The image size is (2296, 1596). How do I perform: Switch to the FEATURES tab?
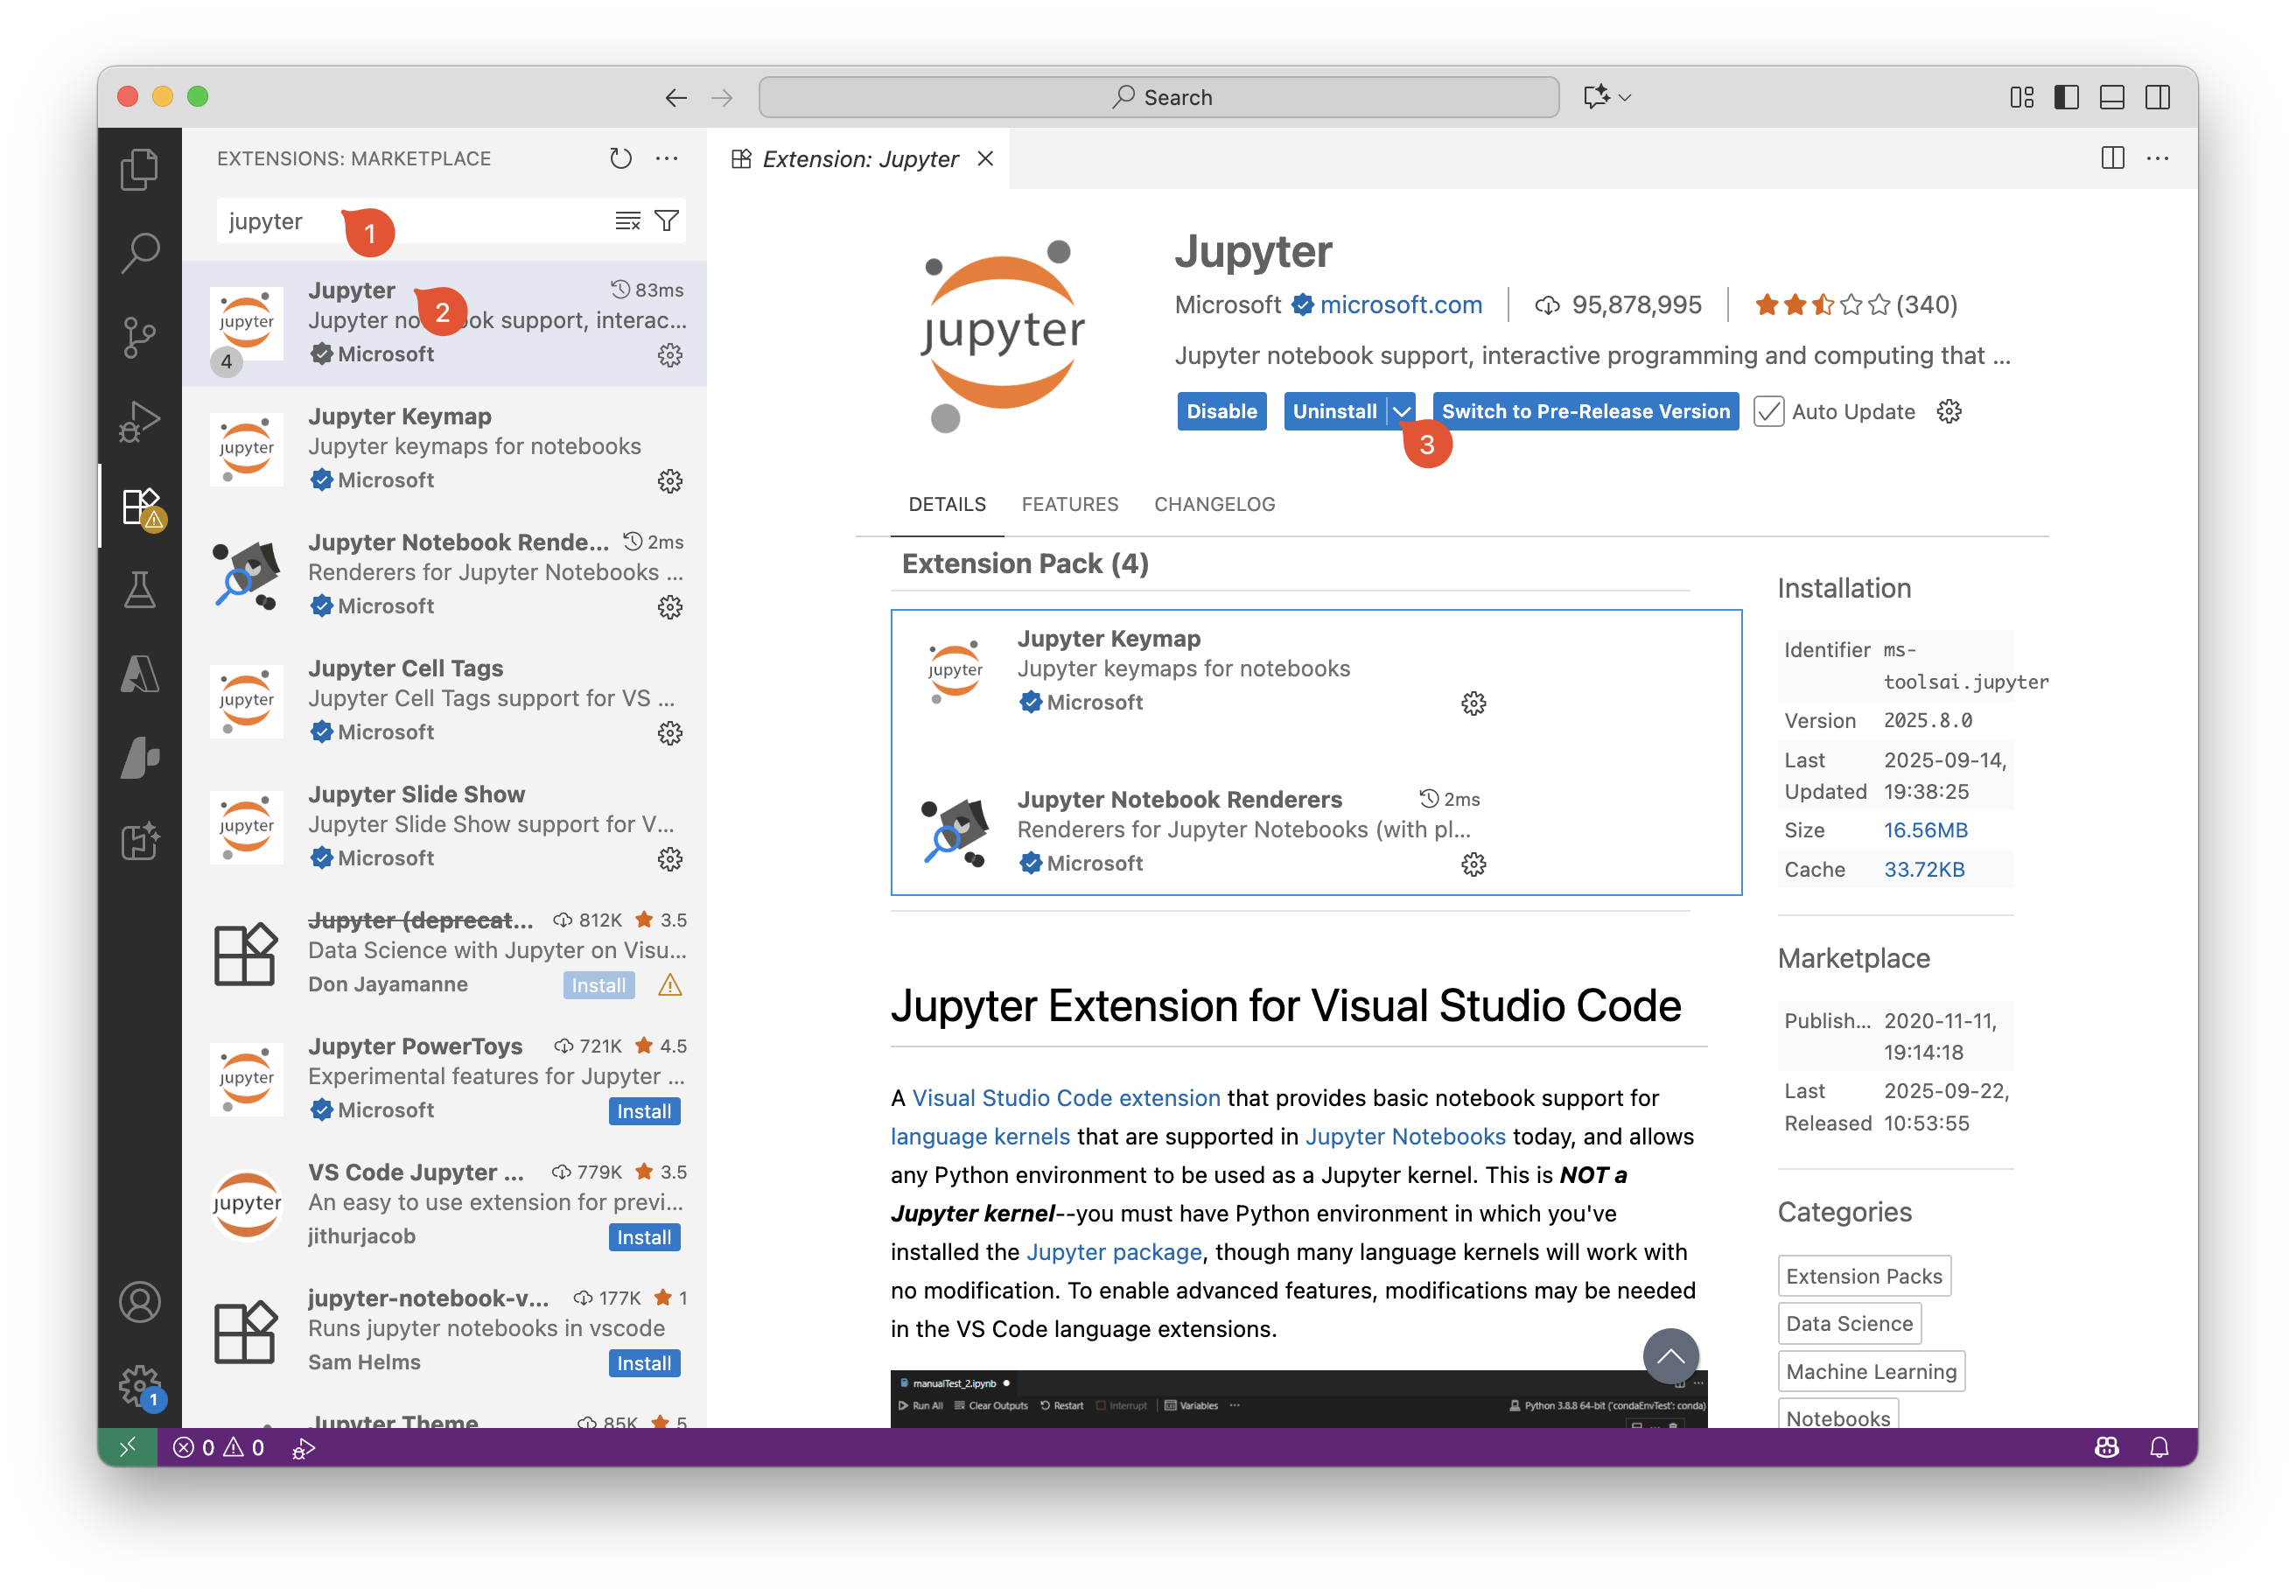tap(1069, 504)
